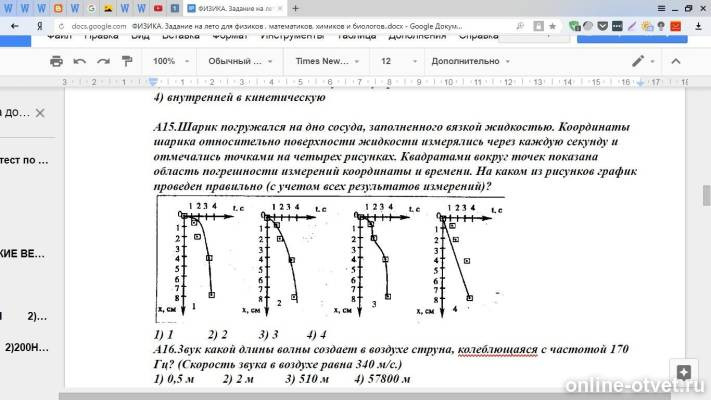This screenshot has width=711, height=400.
Task: Undo the last edit
Action: pos(80,61)
